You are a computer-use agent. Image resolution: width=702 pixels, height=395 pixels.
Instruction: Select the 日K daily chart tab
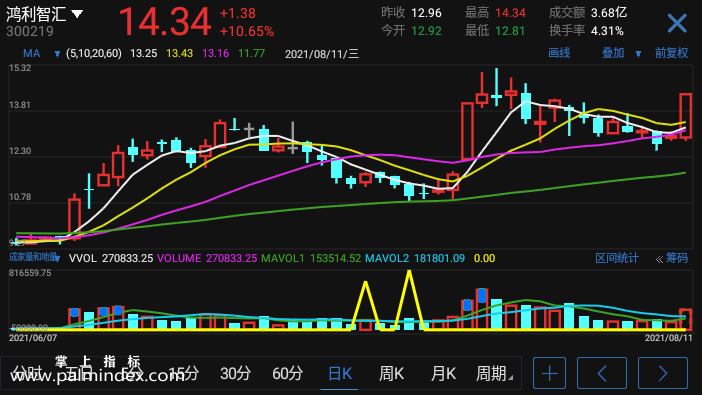[340, 373]
